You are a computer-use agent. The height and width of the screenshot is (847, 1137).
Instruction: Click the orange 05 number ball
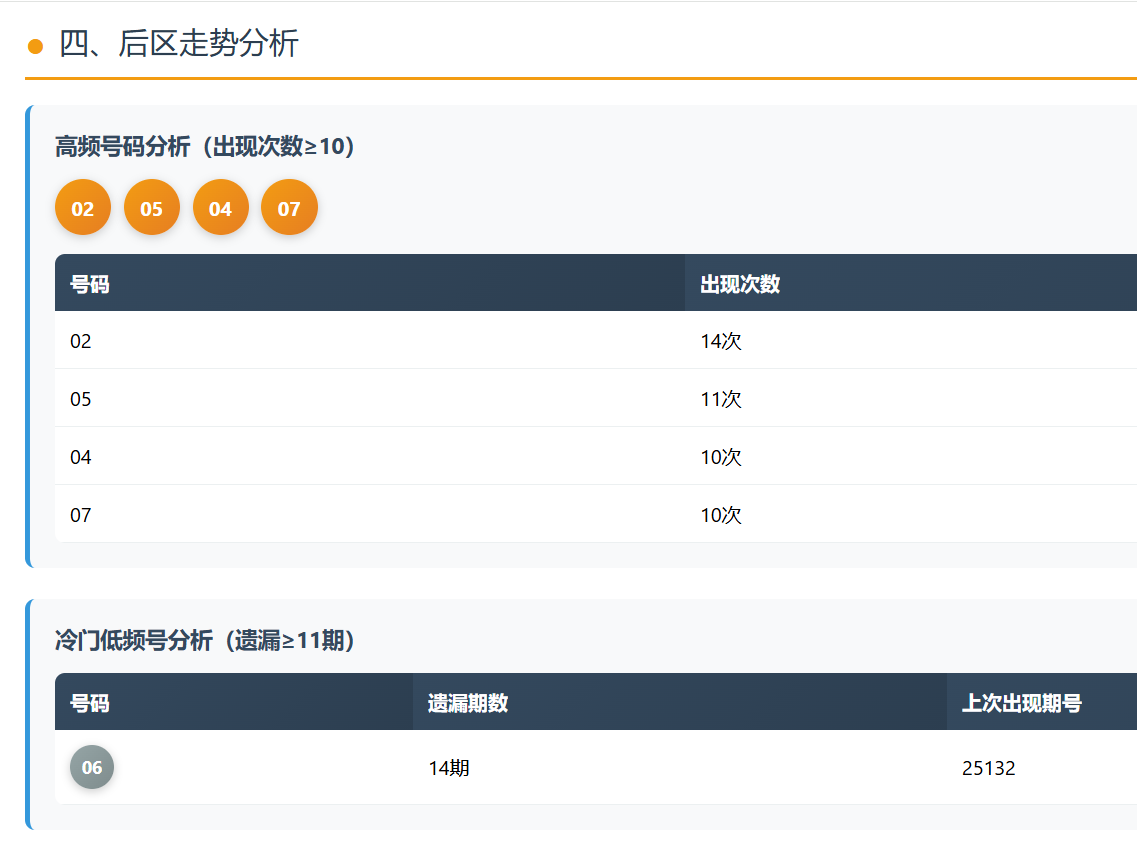[x=151, y=208]
